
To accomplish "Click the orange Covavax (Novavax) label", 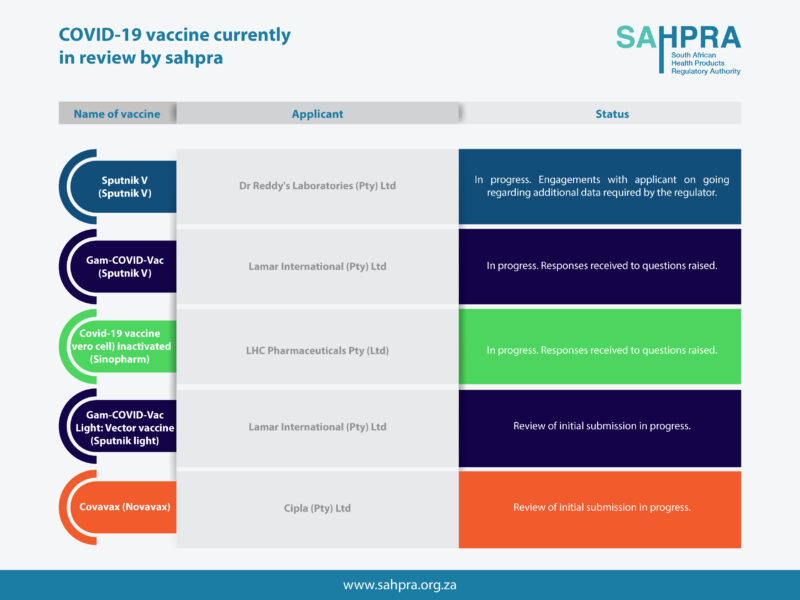I will tap(126, 507).
